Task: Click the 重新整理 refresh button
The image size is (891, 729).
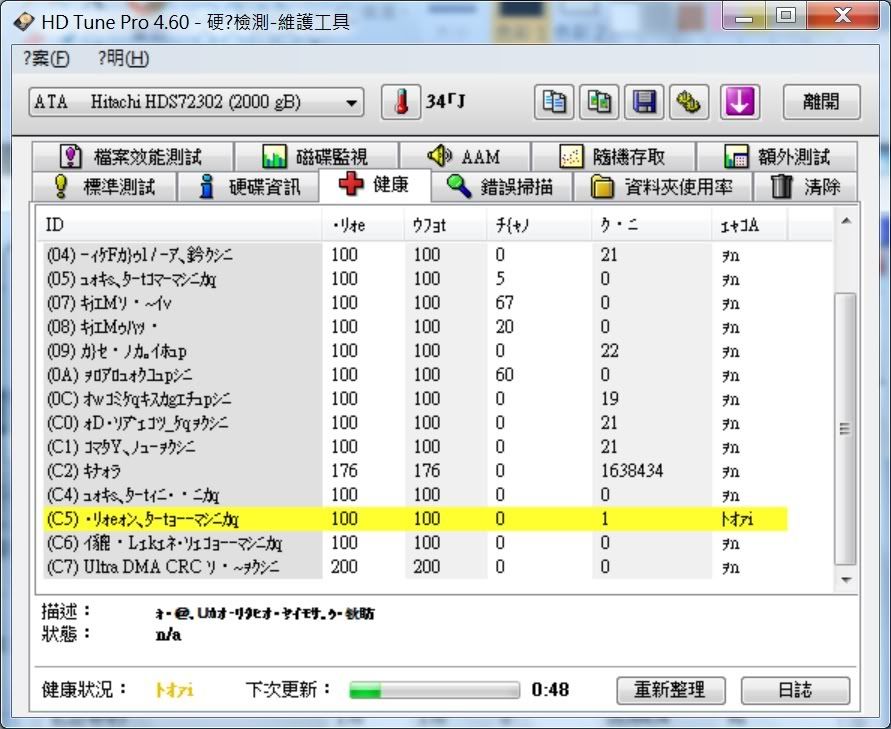Action: click(x=671, y=690)
